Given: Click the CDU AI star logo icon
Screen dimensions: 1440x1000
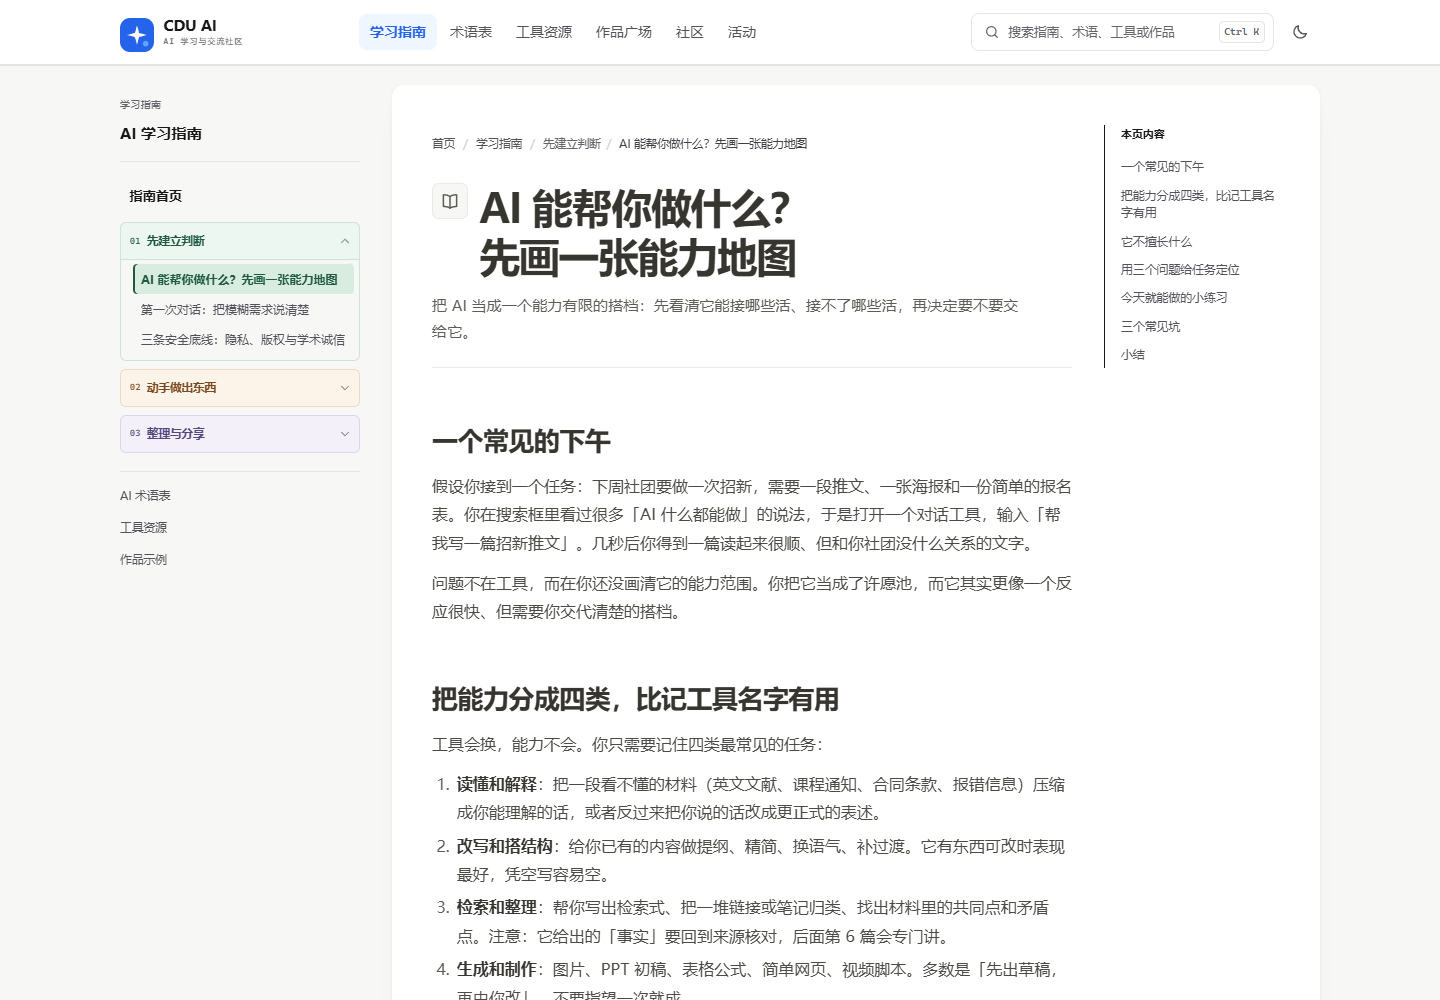Looking at the screenshot, I should 137,35.
